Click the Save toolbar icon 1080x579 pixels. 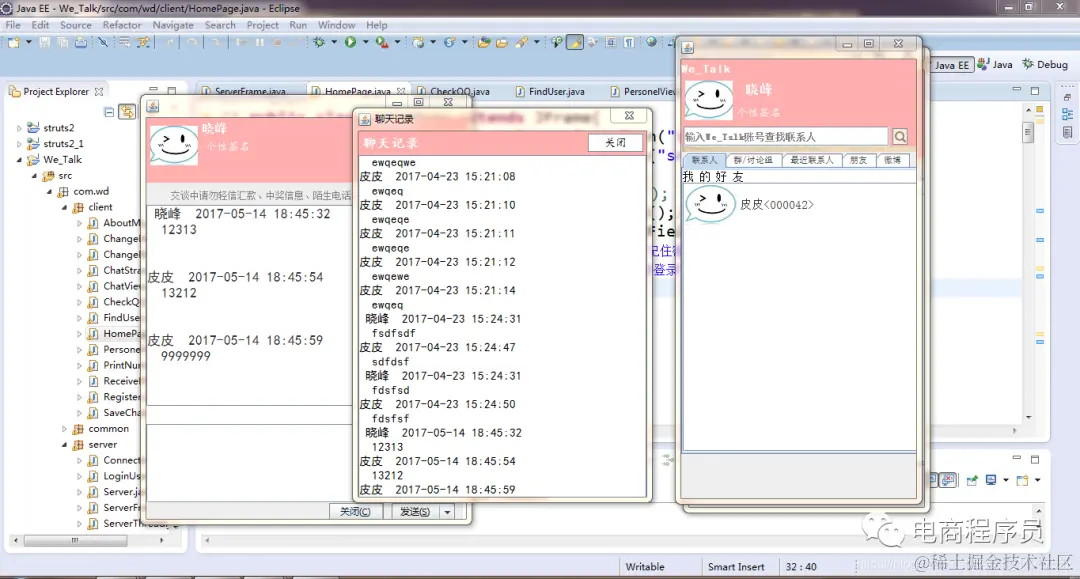(44, 43)
